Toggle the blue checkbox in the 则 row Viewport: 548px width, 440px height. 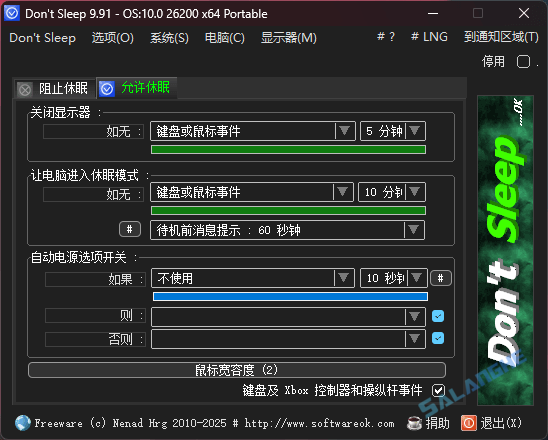[x=438, y=316]
